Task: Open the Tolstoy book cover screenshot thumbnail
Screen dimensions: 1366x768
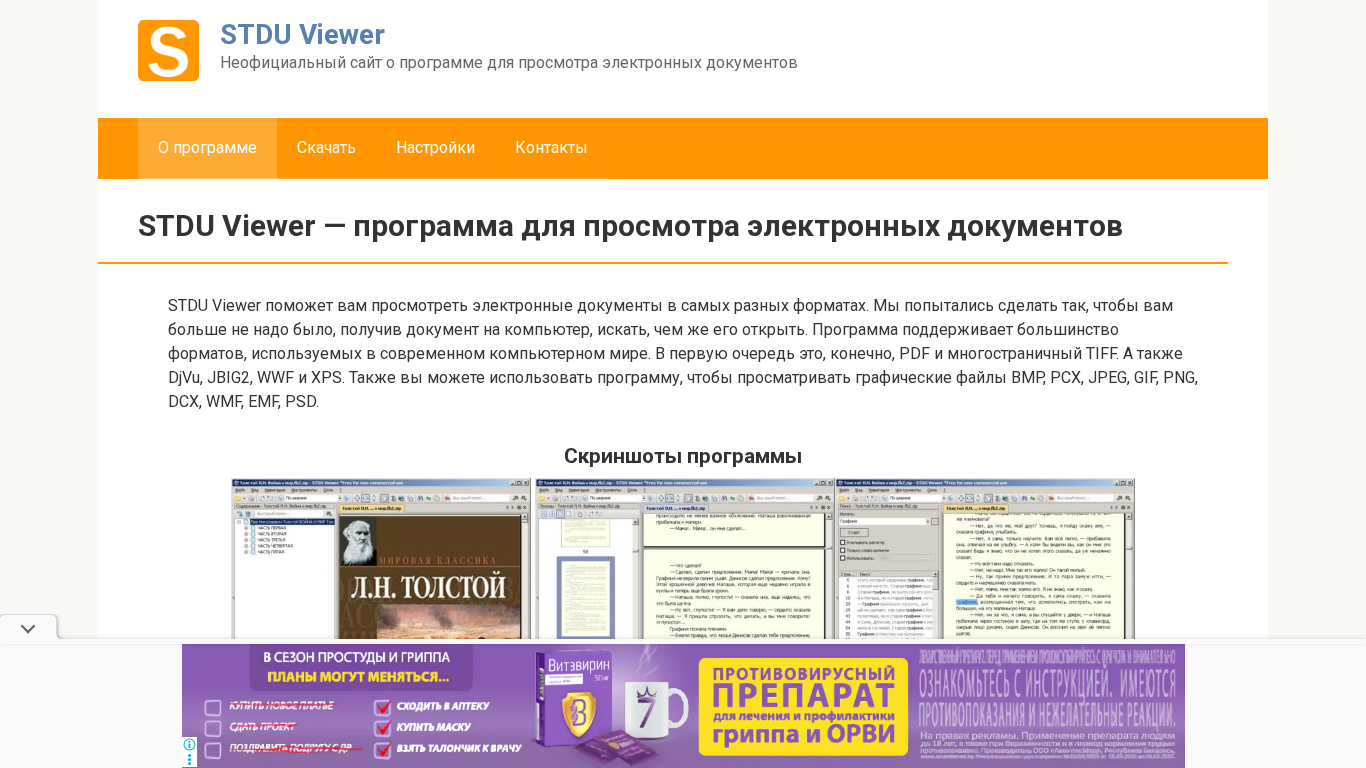Action: tap(381, 558)
